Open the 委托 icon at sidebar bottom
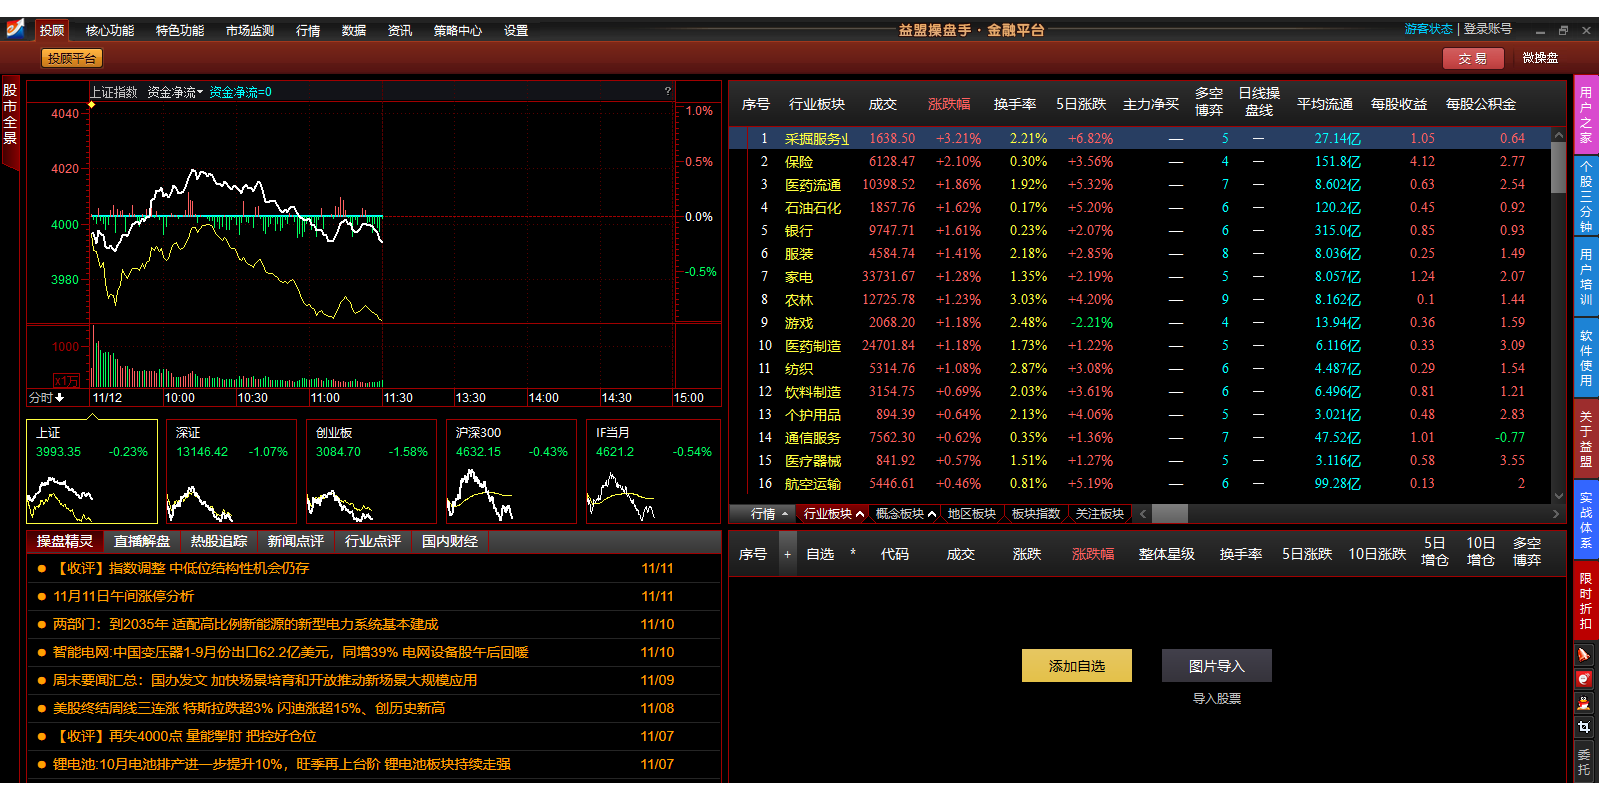 (x=1584, y=761)
